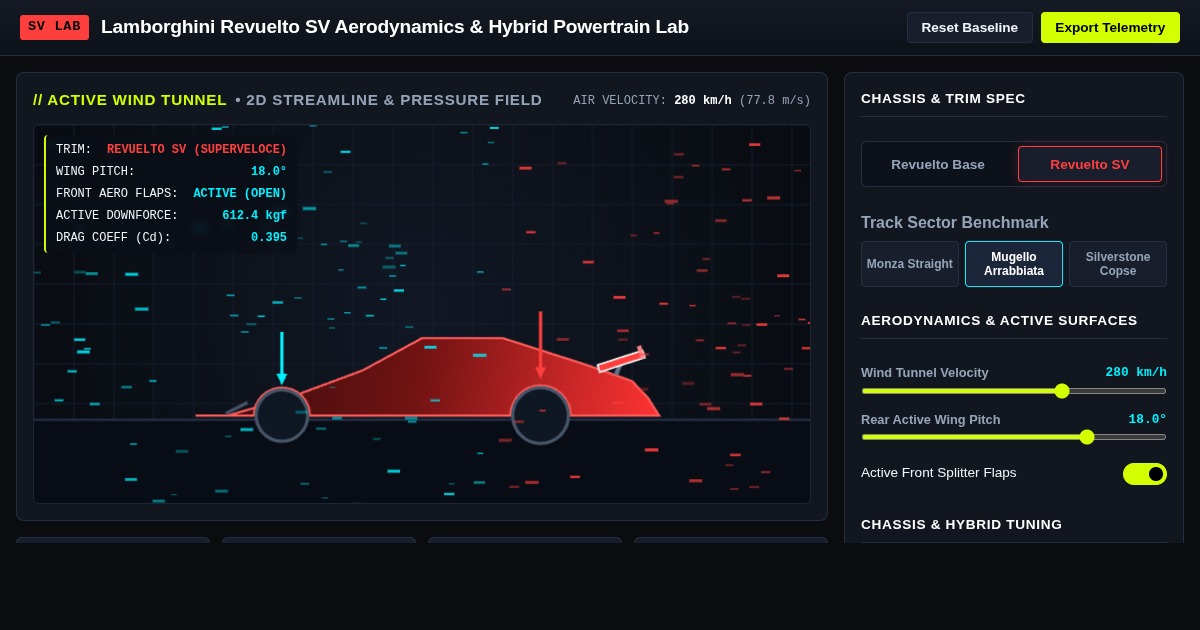
Task: Choose Mugello Arrabbiata sector benchmark
Action: [x=1014, y=264]
